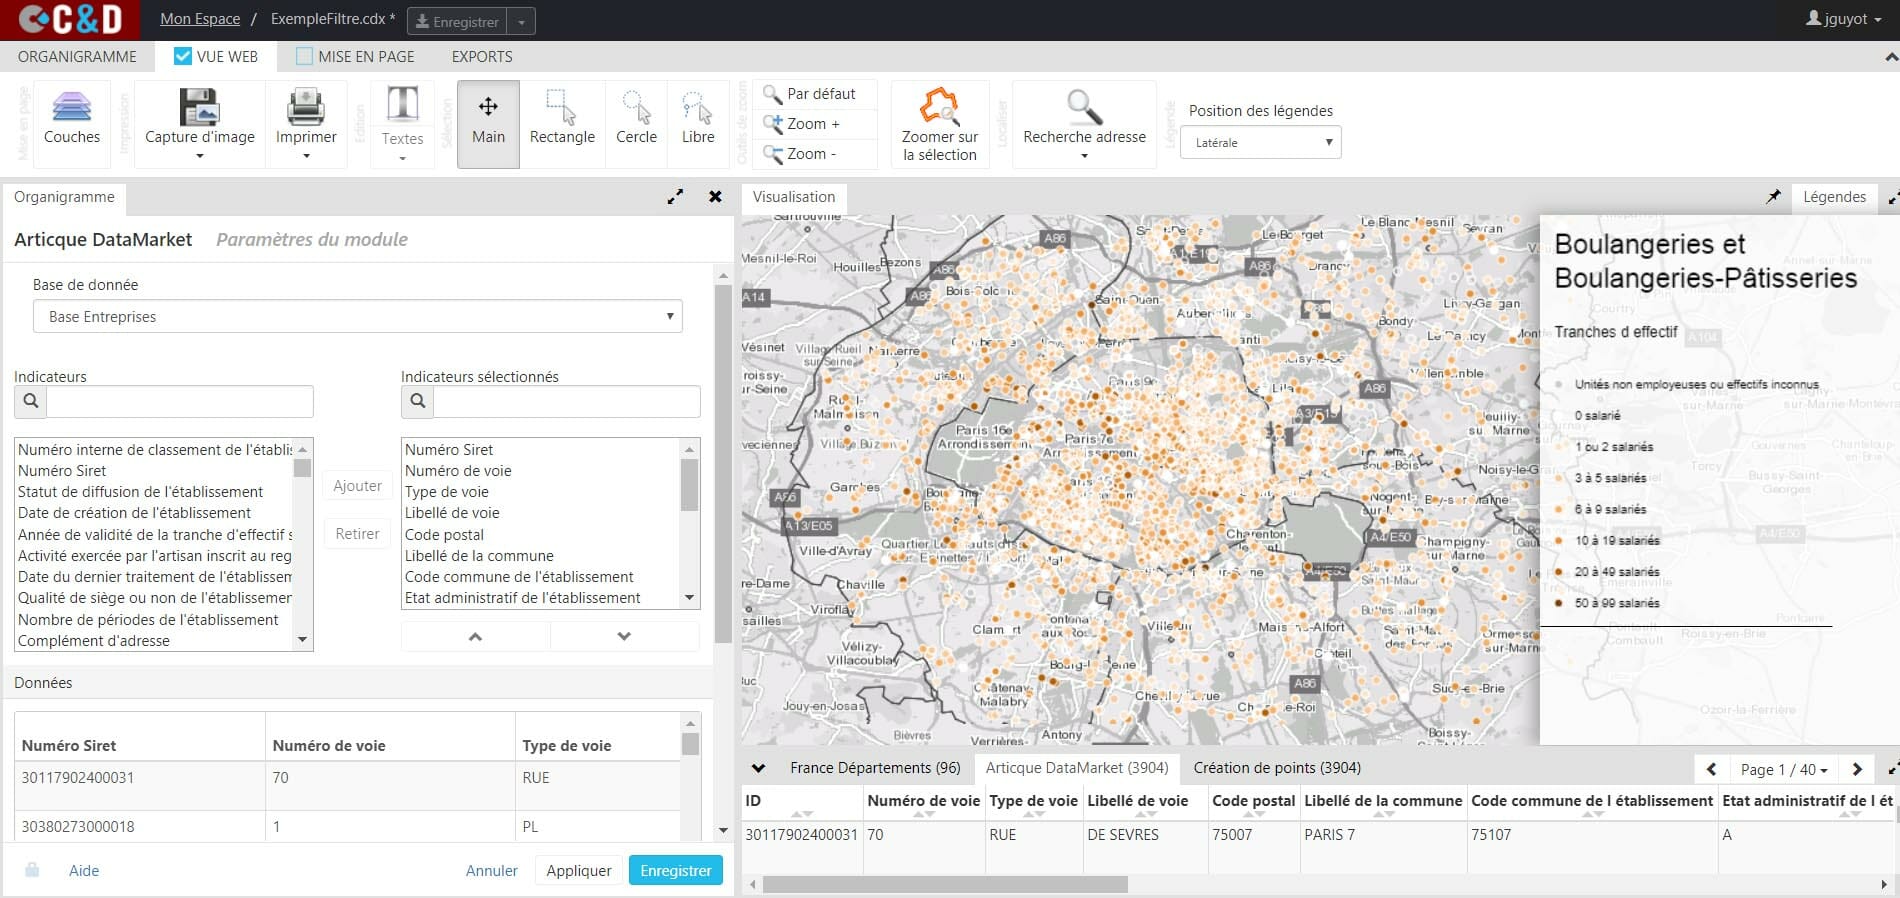
Task: Select the France Départements (96) tab
Action: (x=875, y=768)
